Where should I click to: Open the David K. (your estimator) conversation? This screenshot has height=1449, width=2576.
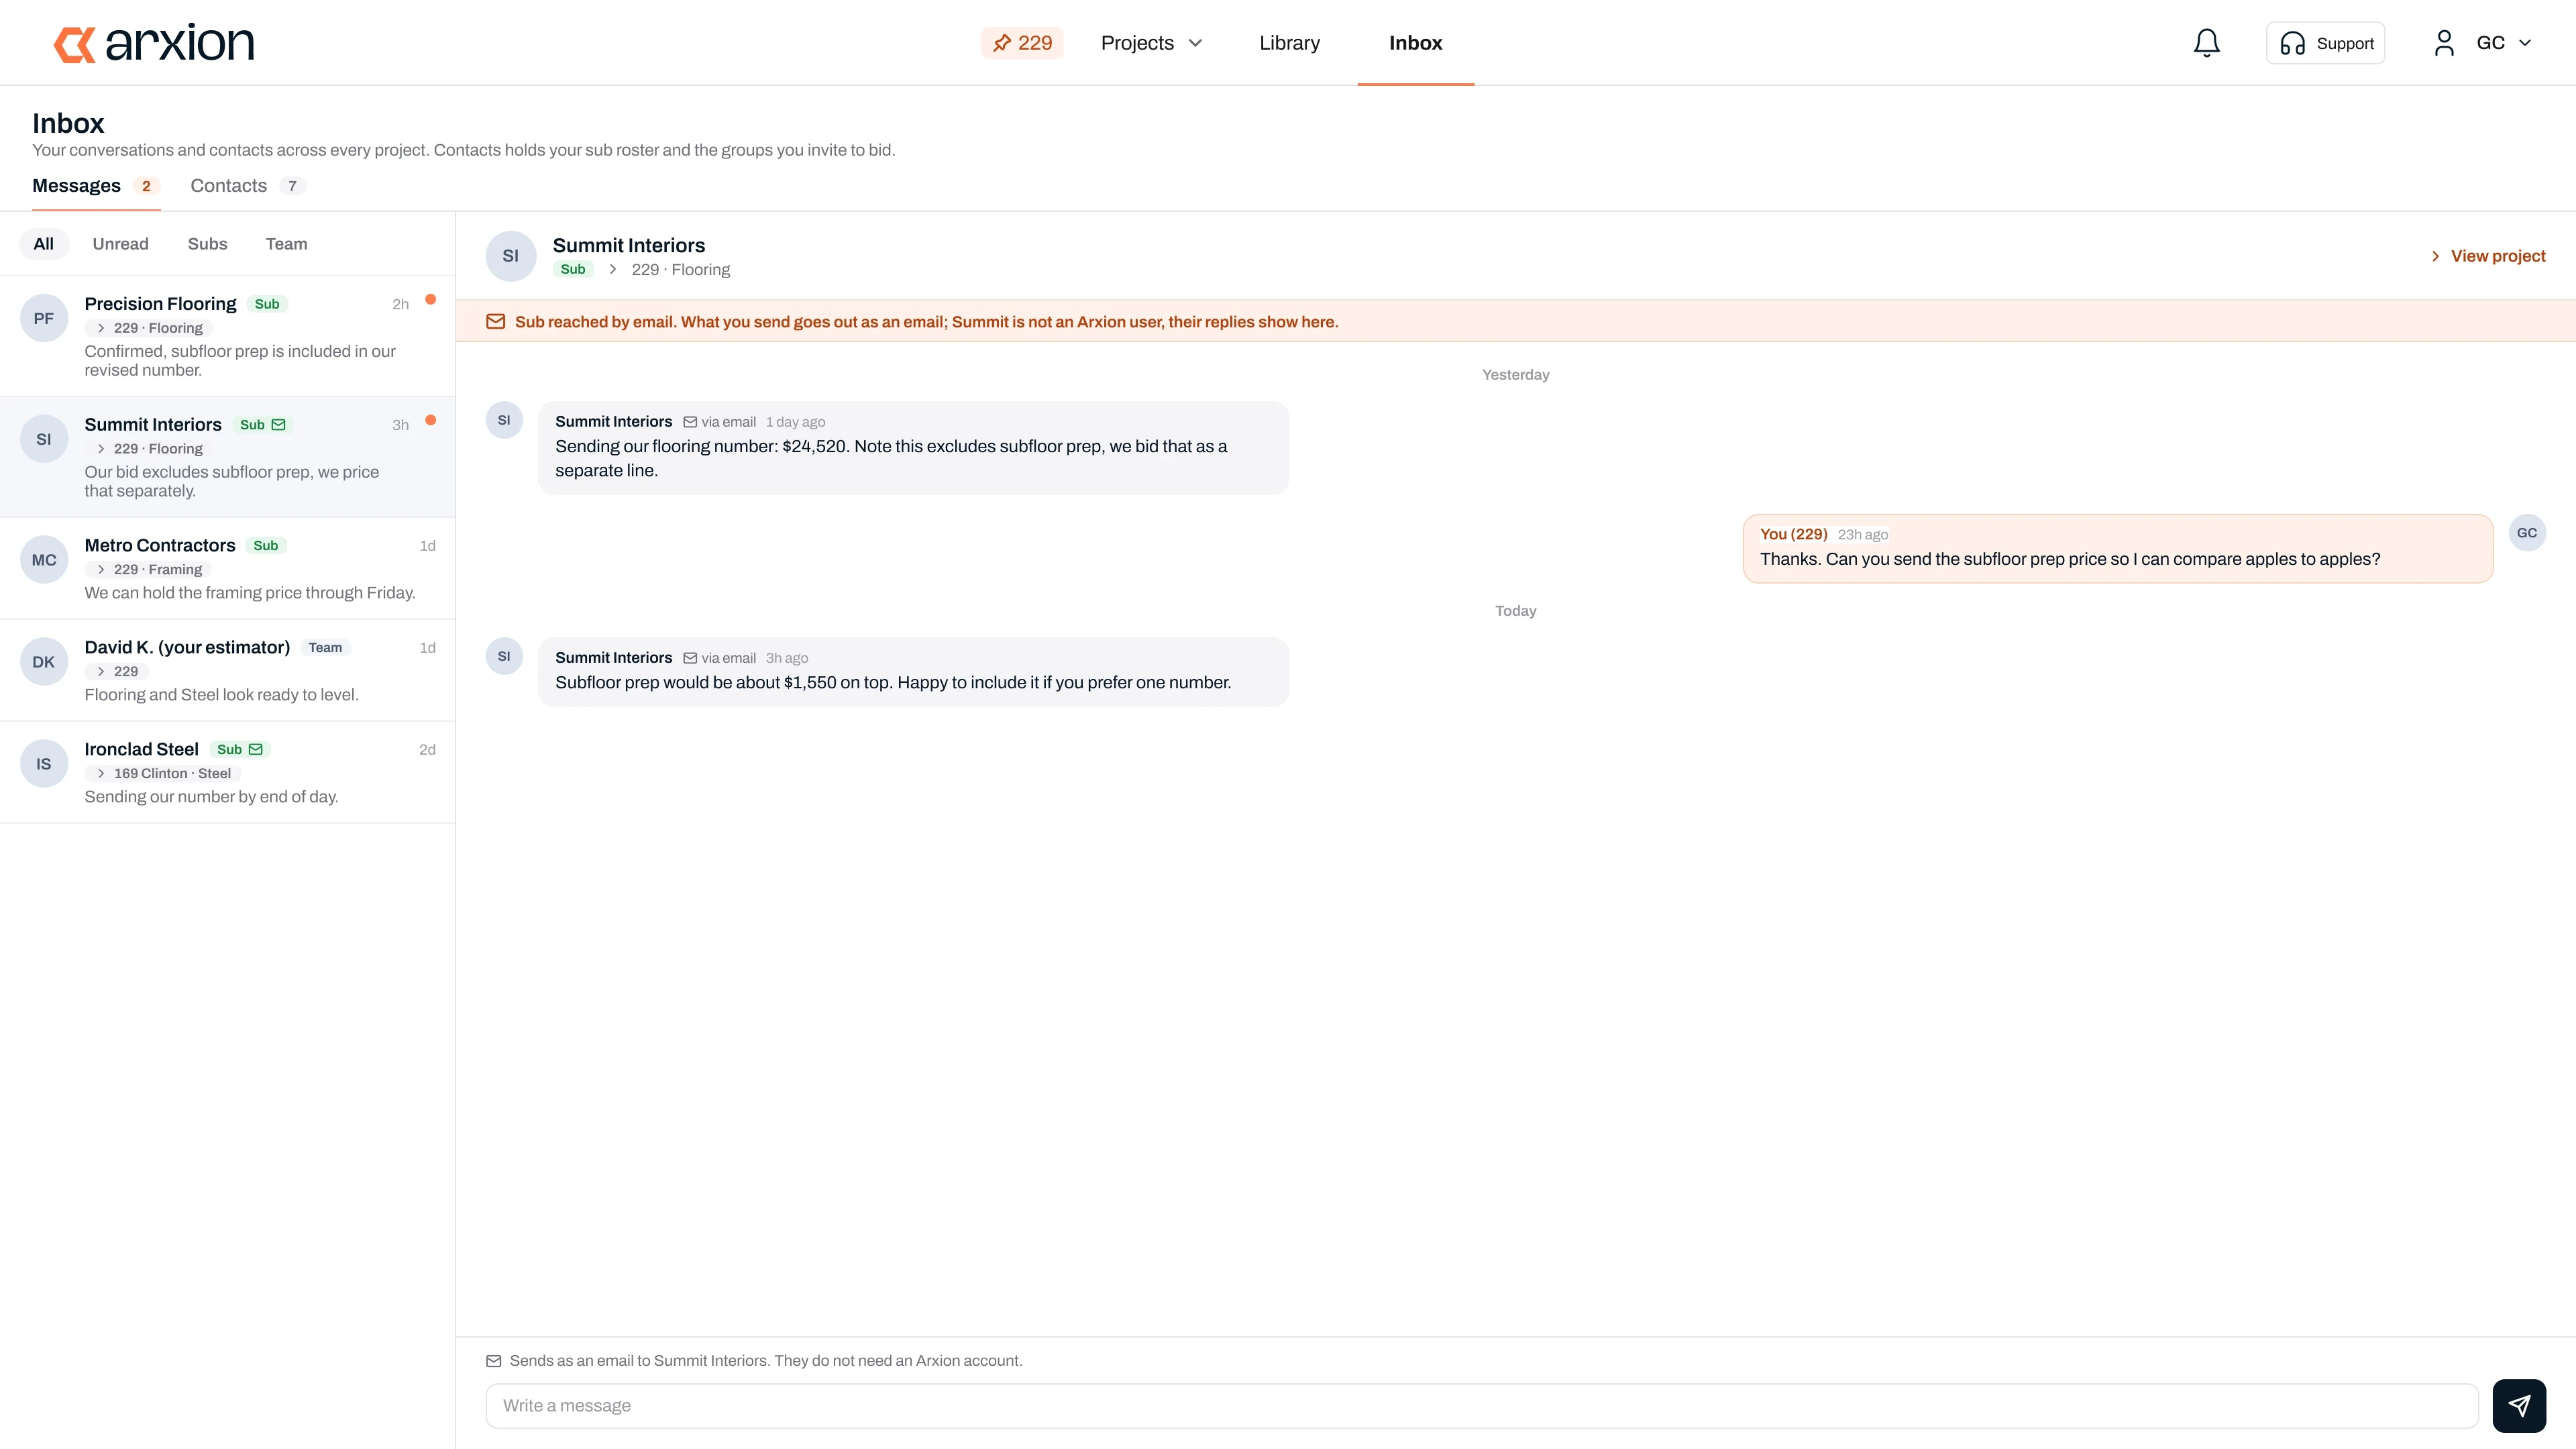(x=227, y=671)
